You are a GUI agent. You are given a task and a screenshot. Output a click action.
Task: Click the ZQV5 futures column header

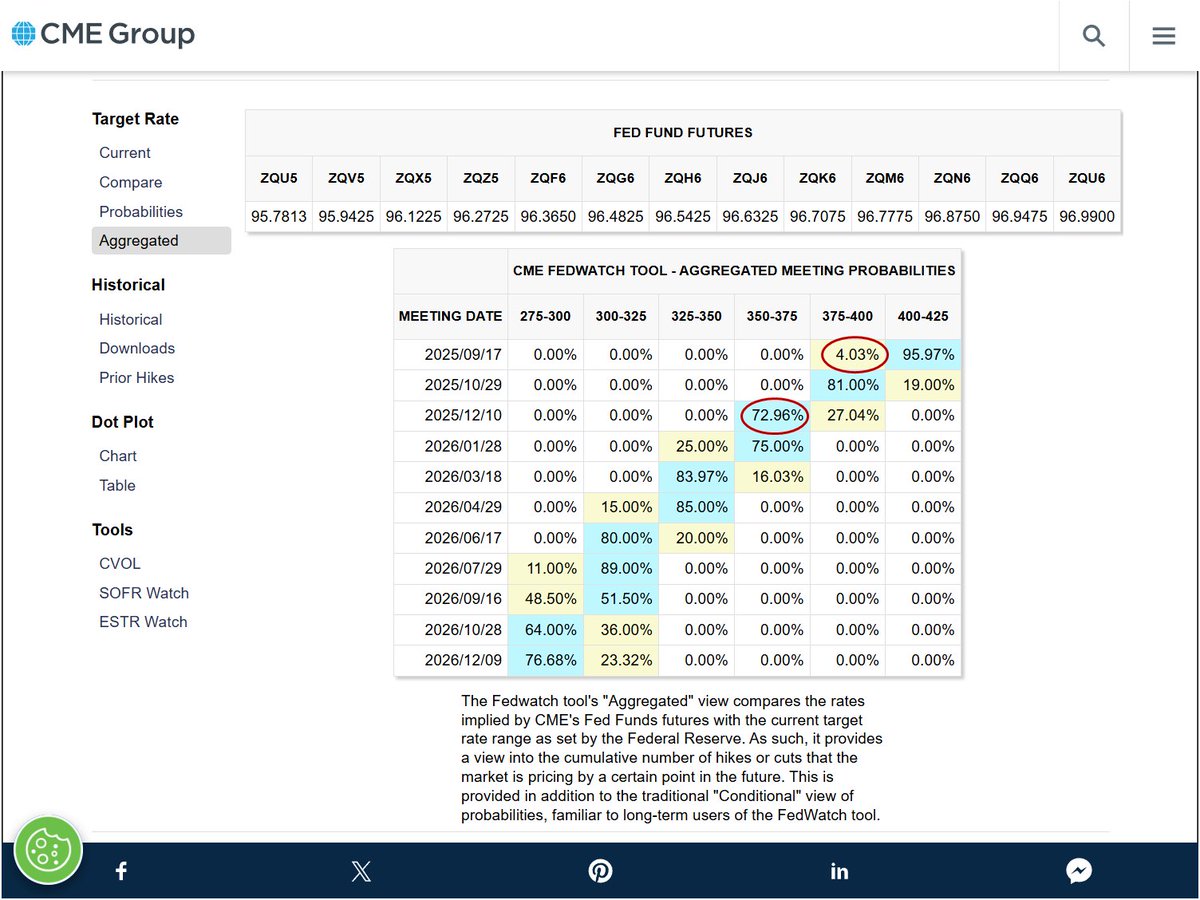pos(346,178)
